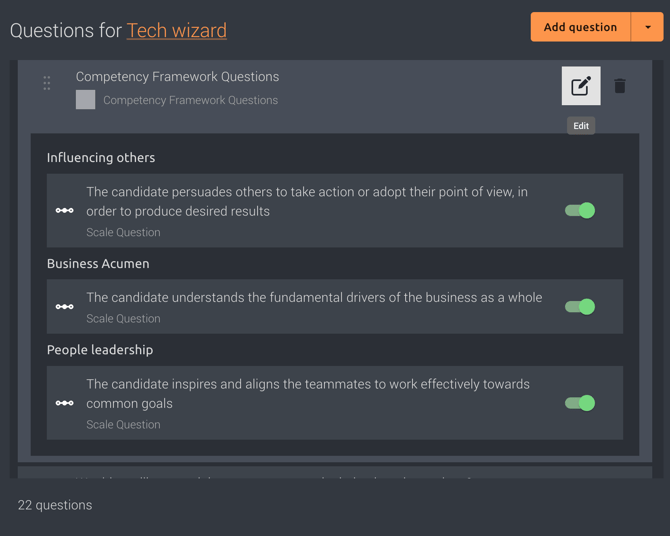Disable the Influencing others question toggle

pos(580,211)
